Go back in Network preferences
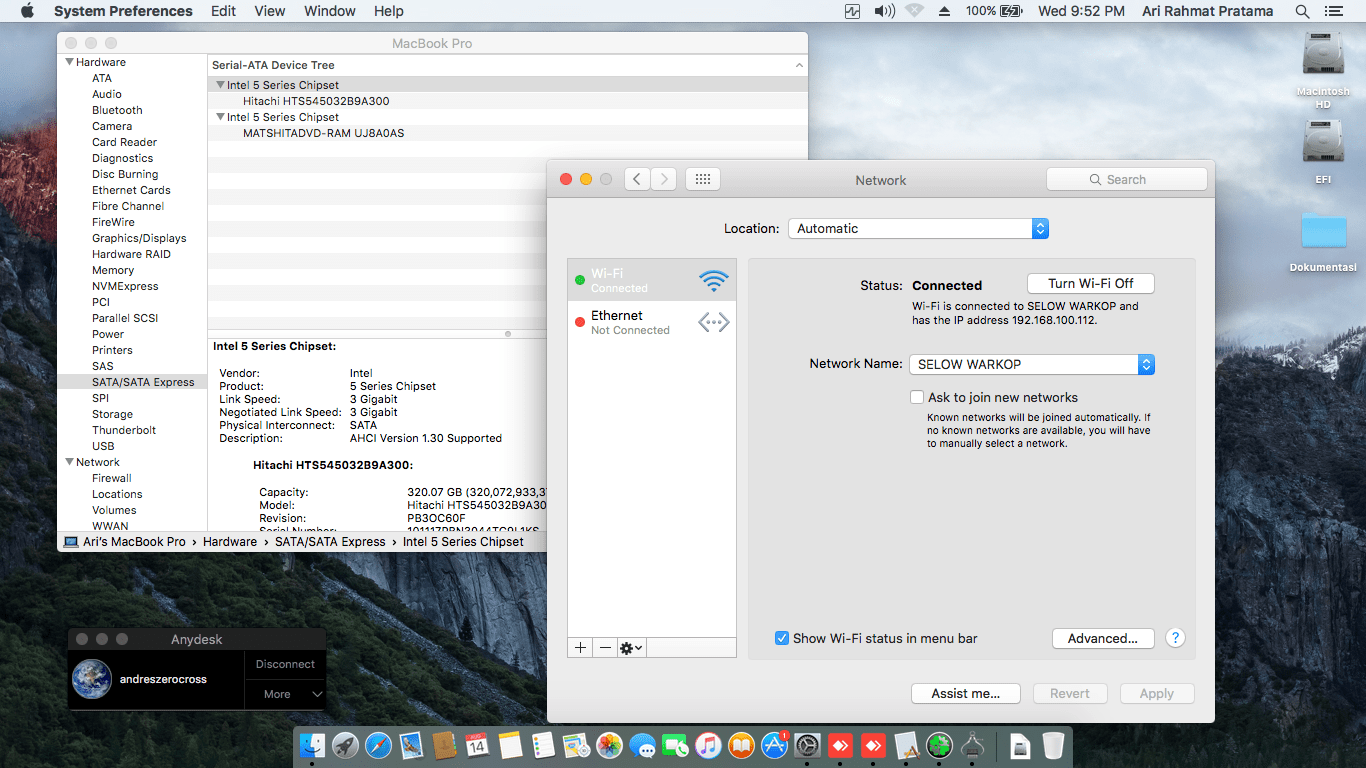Screen dimensions: 1366x768 click(x=638, y=179)
